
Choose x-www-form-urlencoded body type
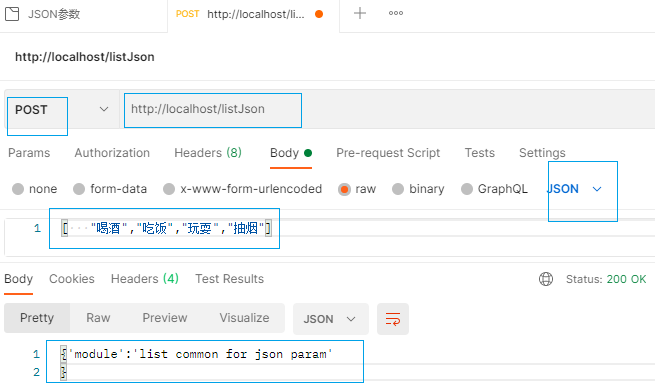169,189
